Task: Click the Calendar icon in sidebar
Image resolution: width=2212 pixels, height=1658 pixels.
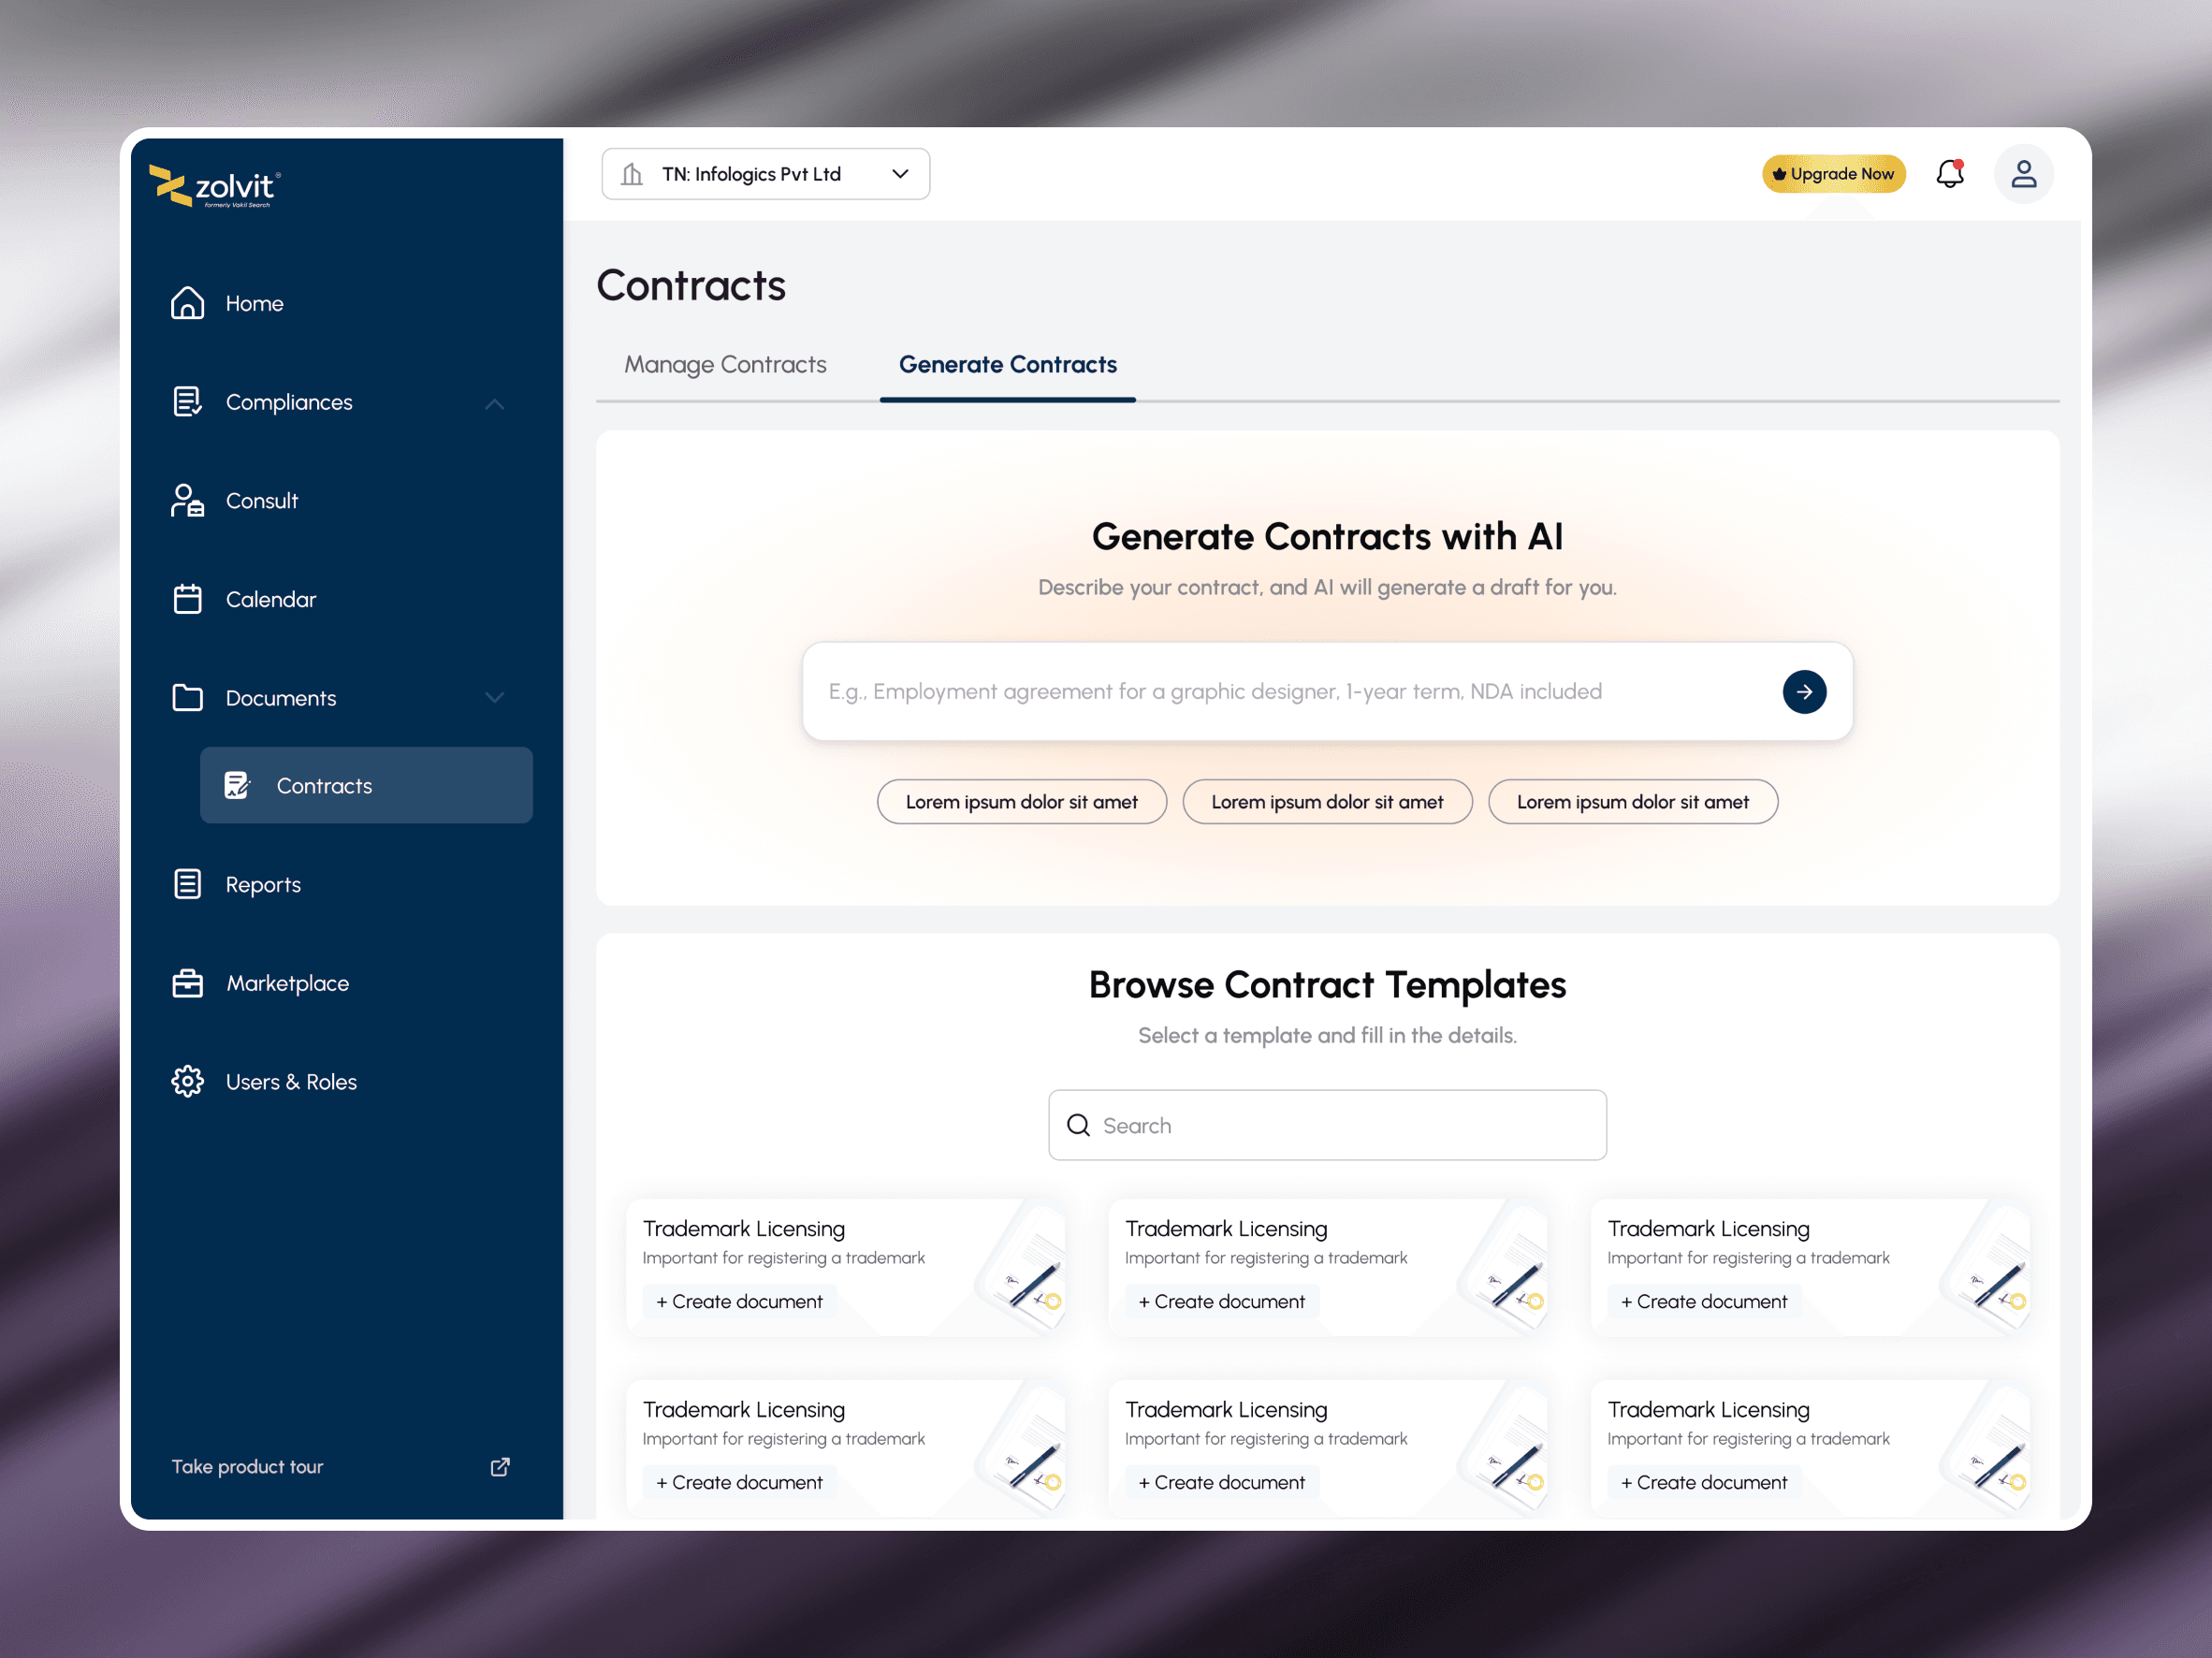Action: tap(187, 599)
